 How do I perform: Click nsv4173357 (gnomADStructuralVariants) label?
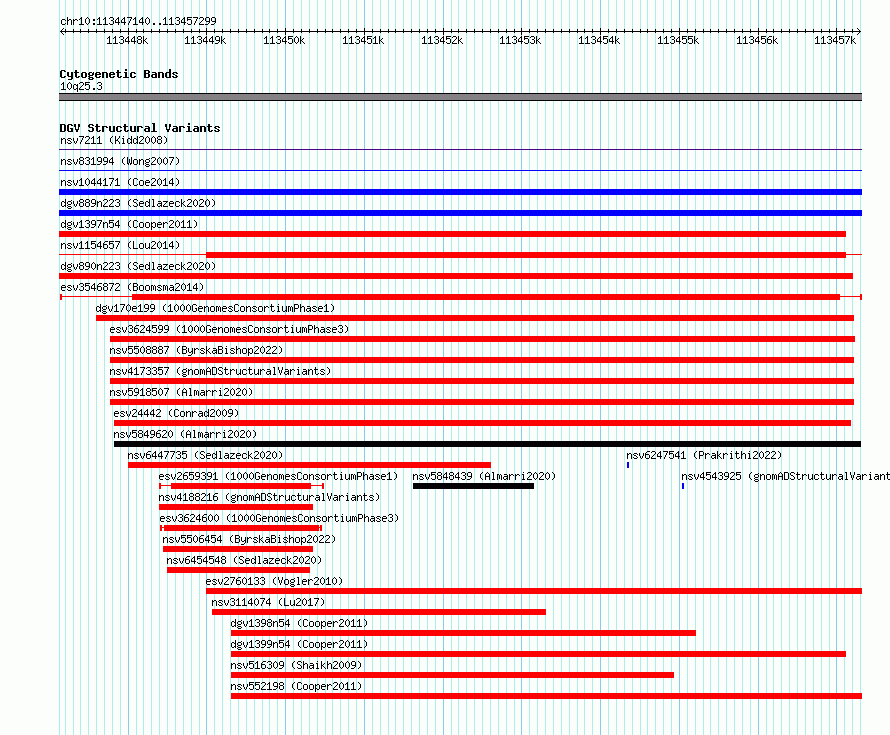[220, 371]
